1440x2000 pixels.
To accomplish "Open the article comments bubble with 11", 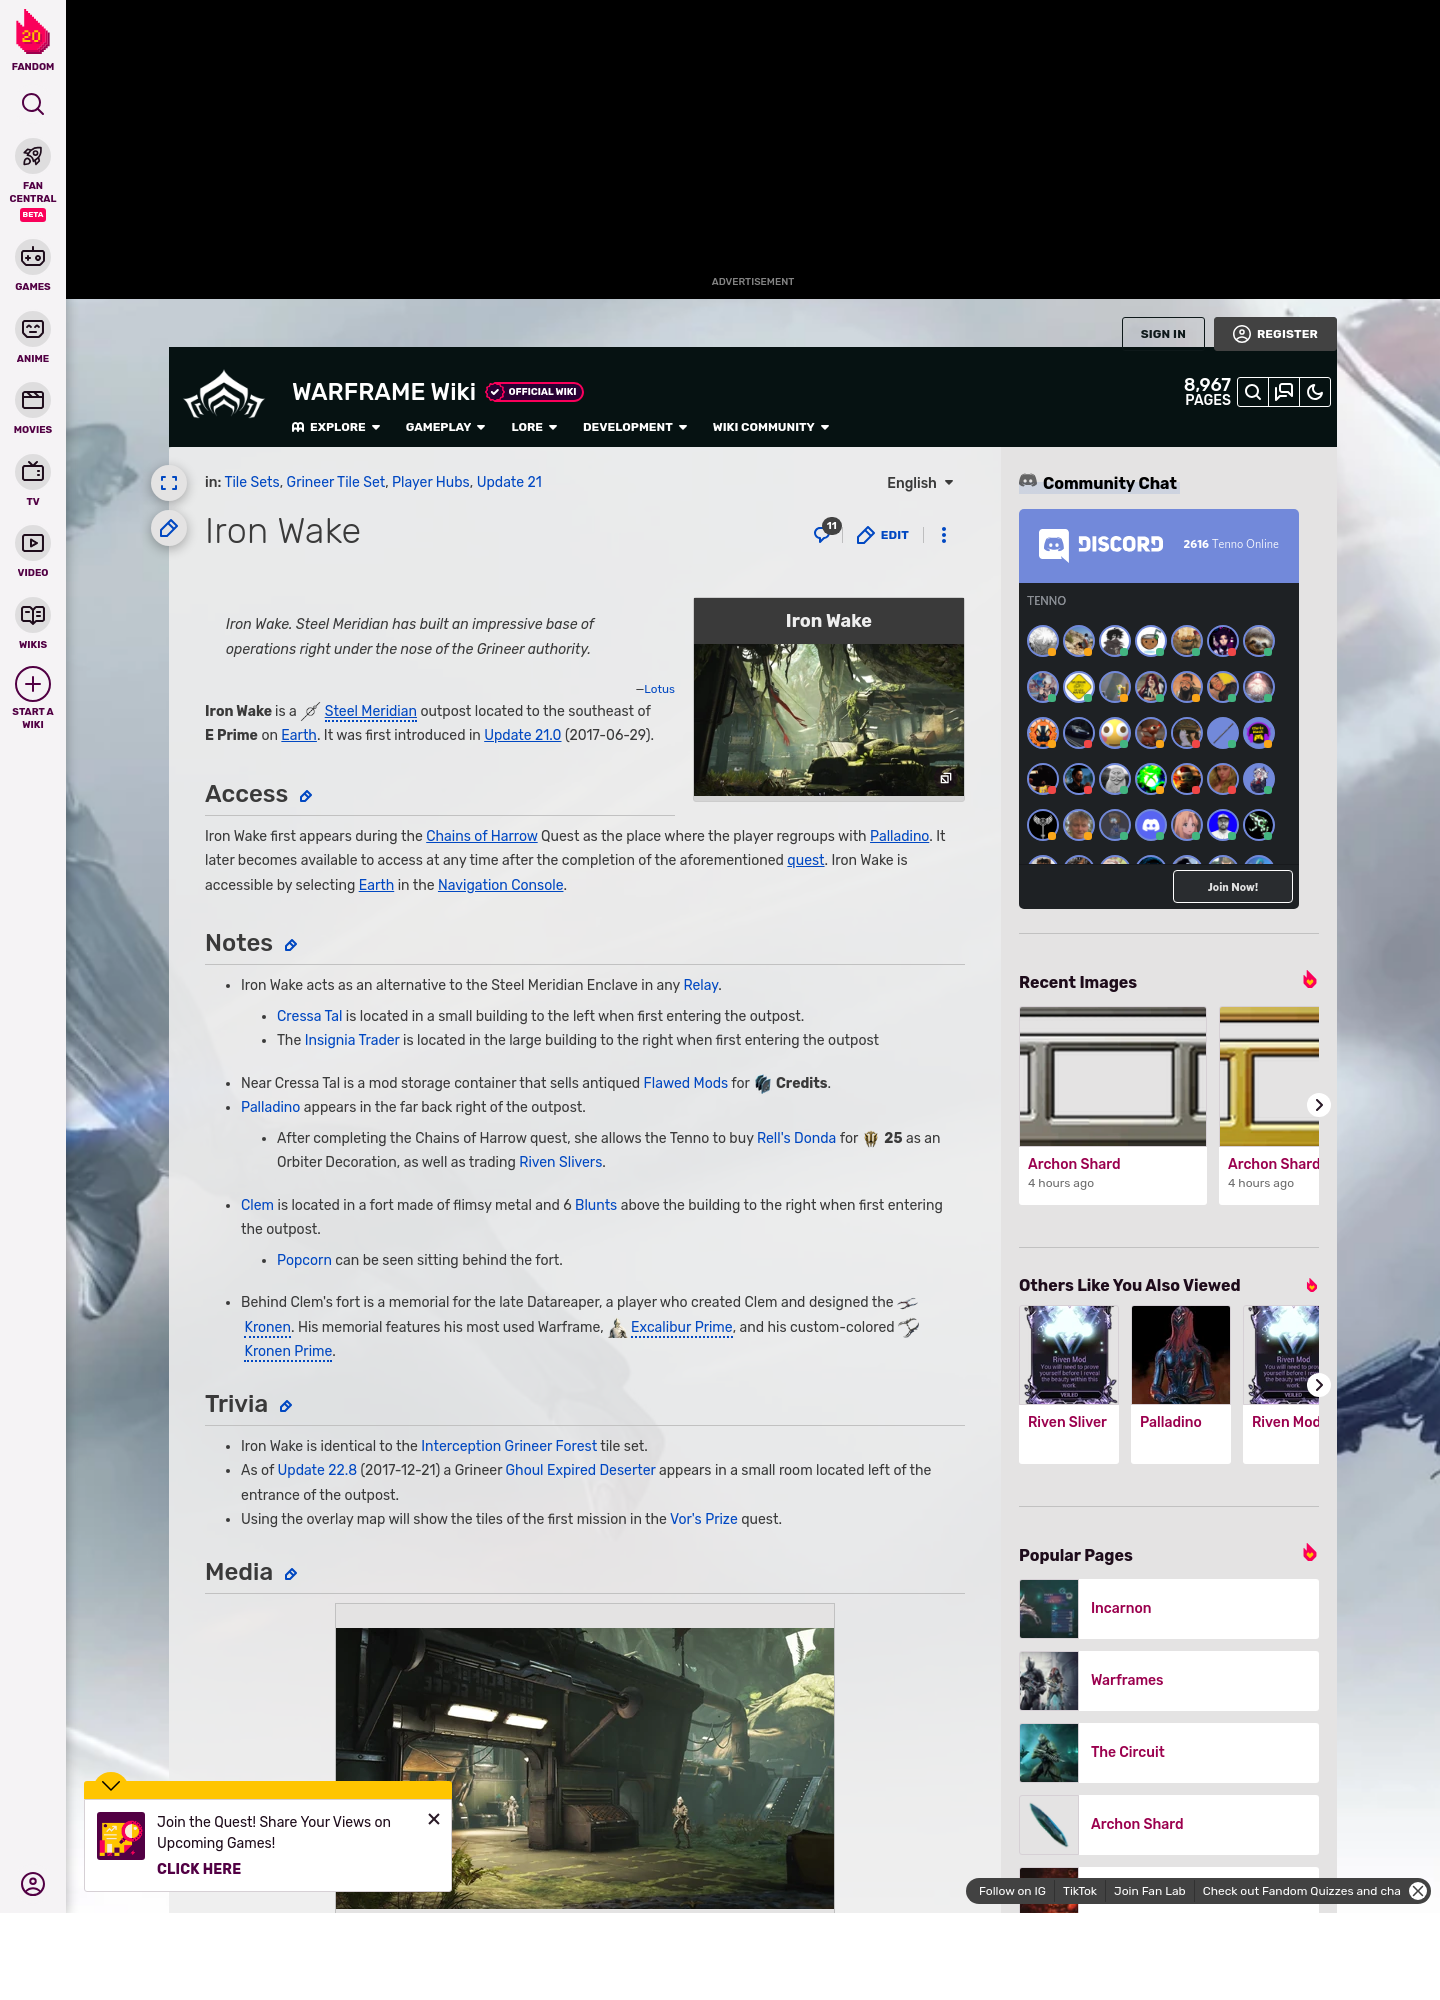I will pos(826,531).
